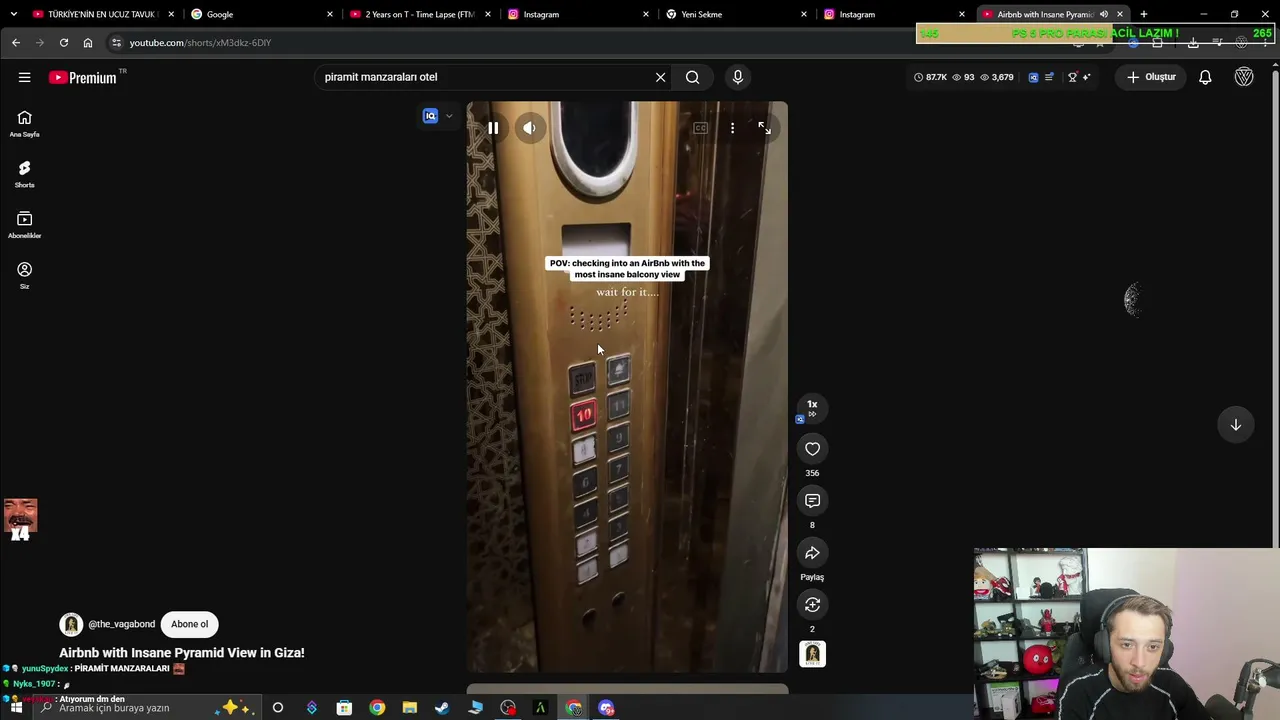Open the vidIQ sparkle AI icon
Screen dimensions: 1280x720
pyautogui.click(x=1086, y=77)
